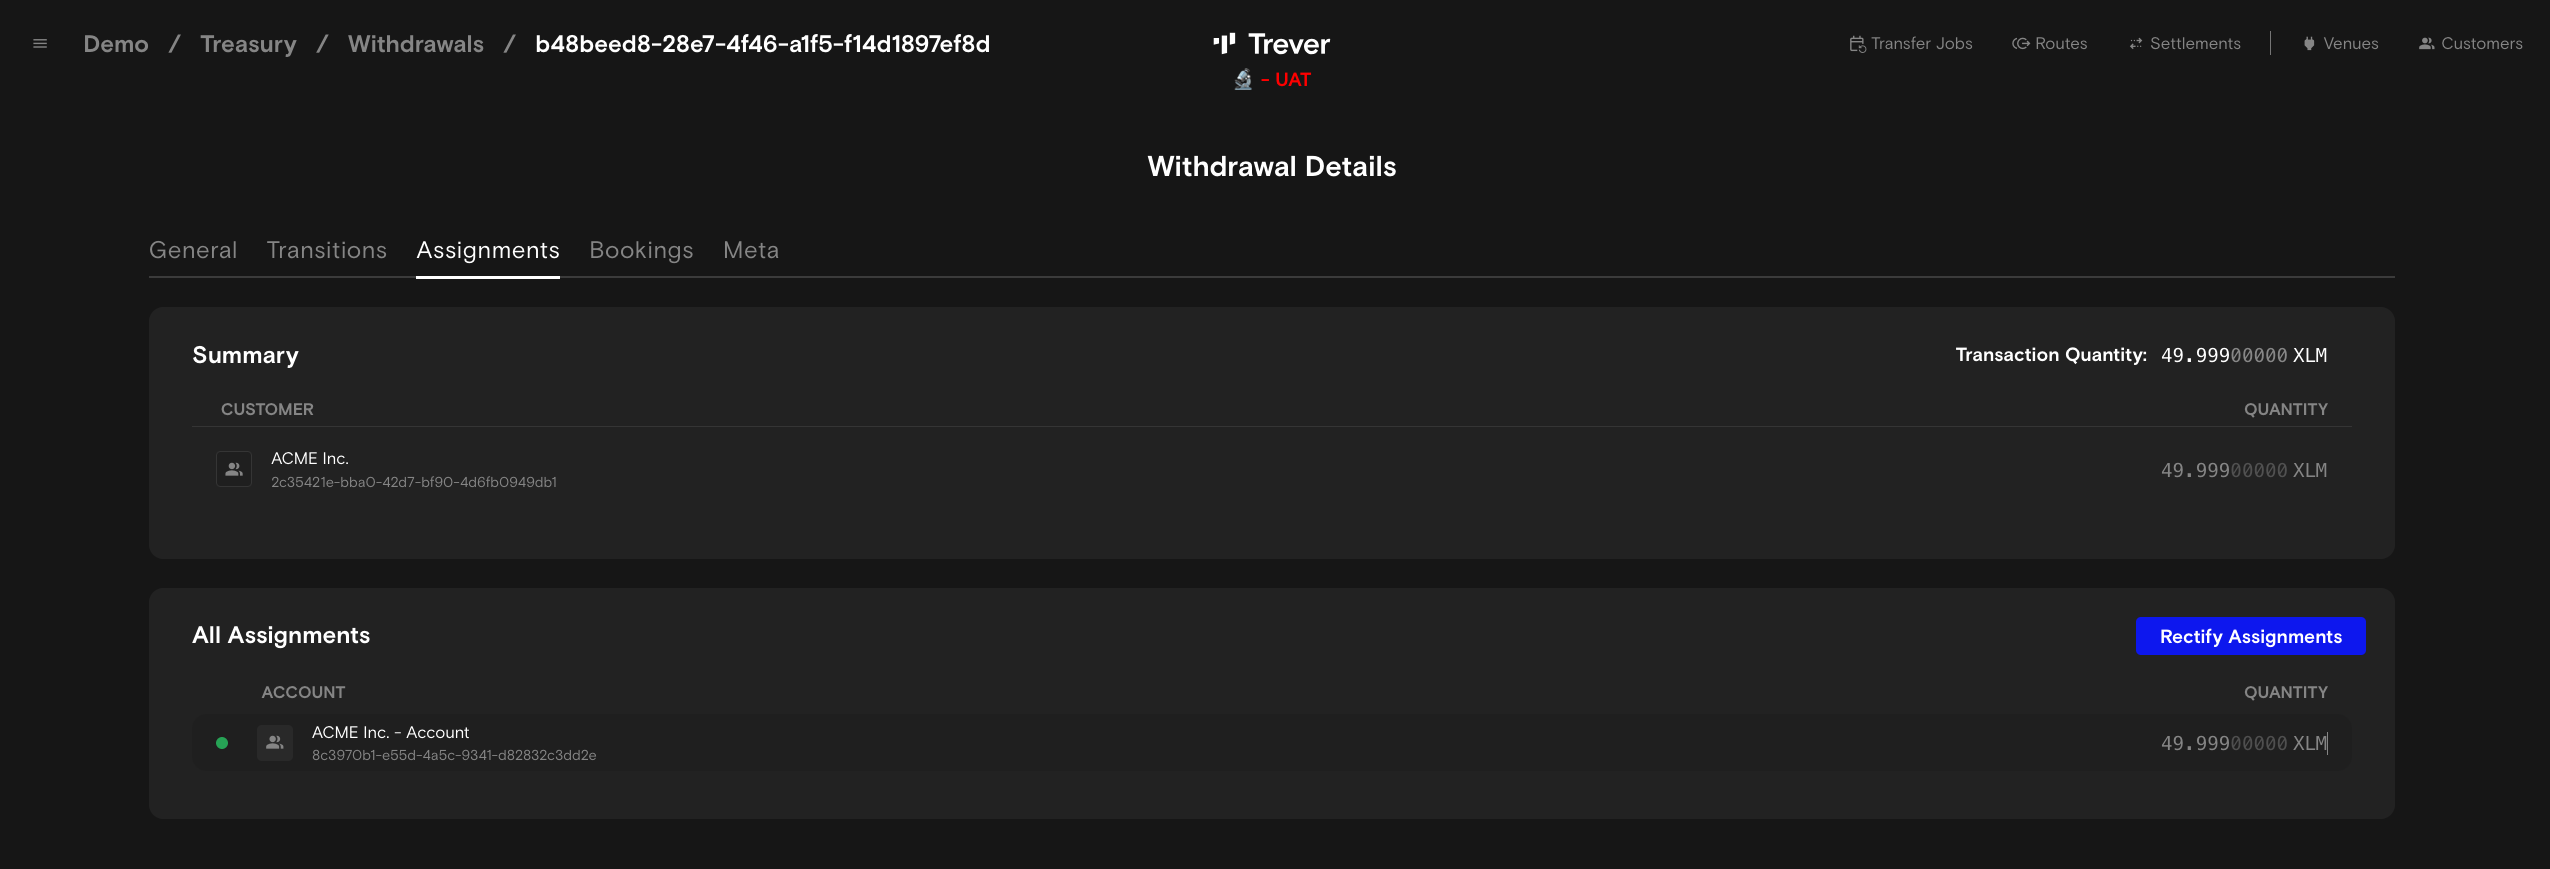The image size is (2550, 869).
Task: Open the Transitions tab
Action: coord(326,250)
